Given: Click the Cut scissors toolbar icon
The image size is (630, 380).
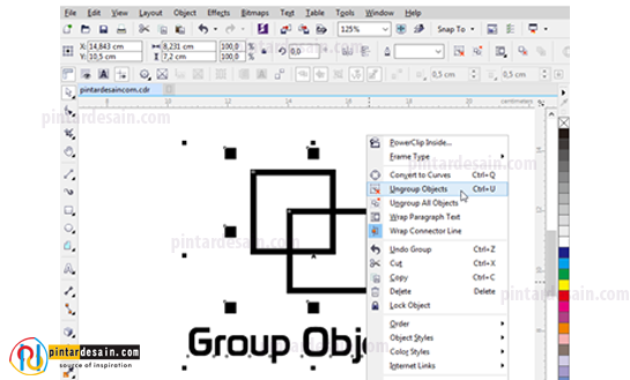Looking at the screenshot, I should pyautogui.click(x=144, y=29).
